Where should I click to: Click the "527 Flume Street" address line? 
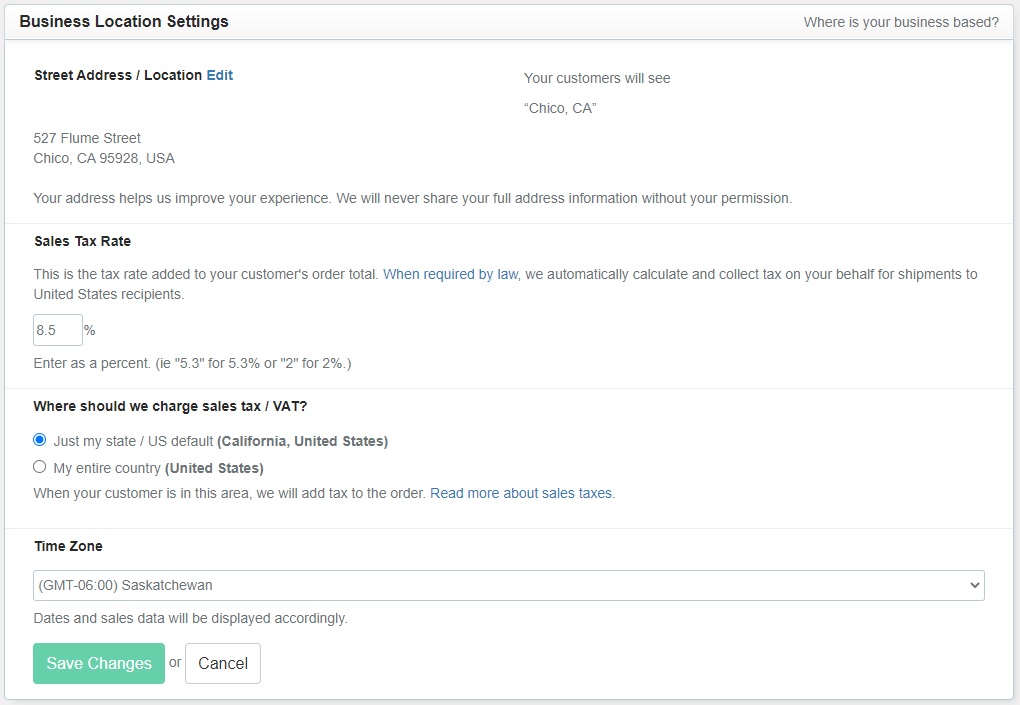(87, 138)
